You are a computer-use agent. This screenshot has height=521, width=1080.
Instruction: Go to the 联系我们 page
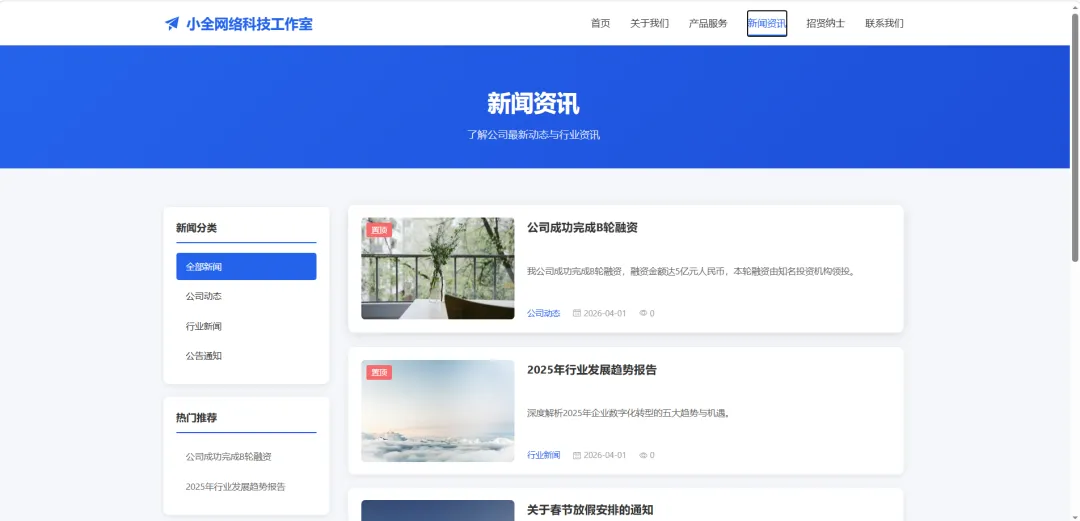(x=884, y=23)
